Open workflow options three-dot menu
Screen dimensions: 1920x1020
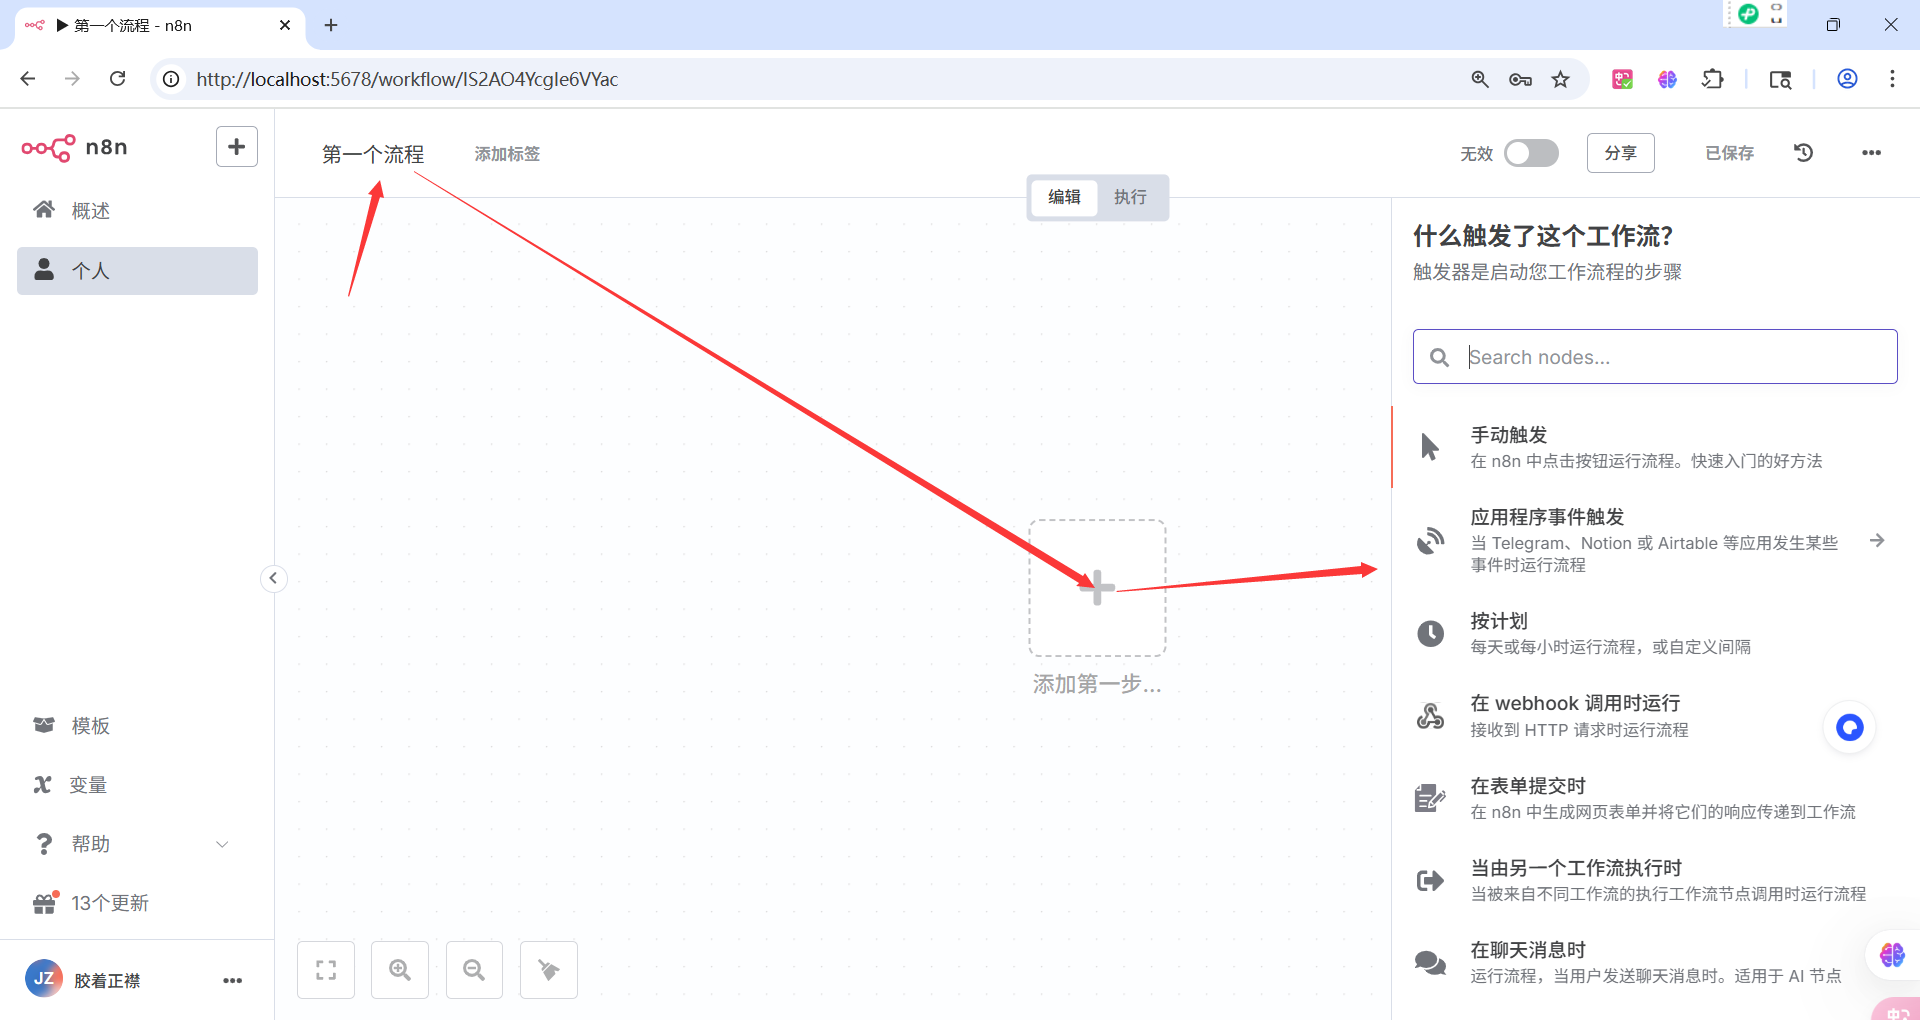pos(1871,153)
